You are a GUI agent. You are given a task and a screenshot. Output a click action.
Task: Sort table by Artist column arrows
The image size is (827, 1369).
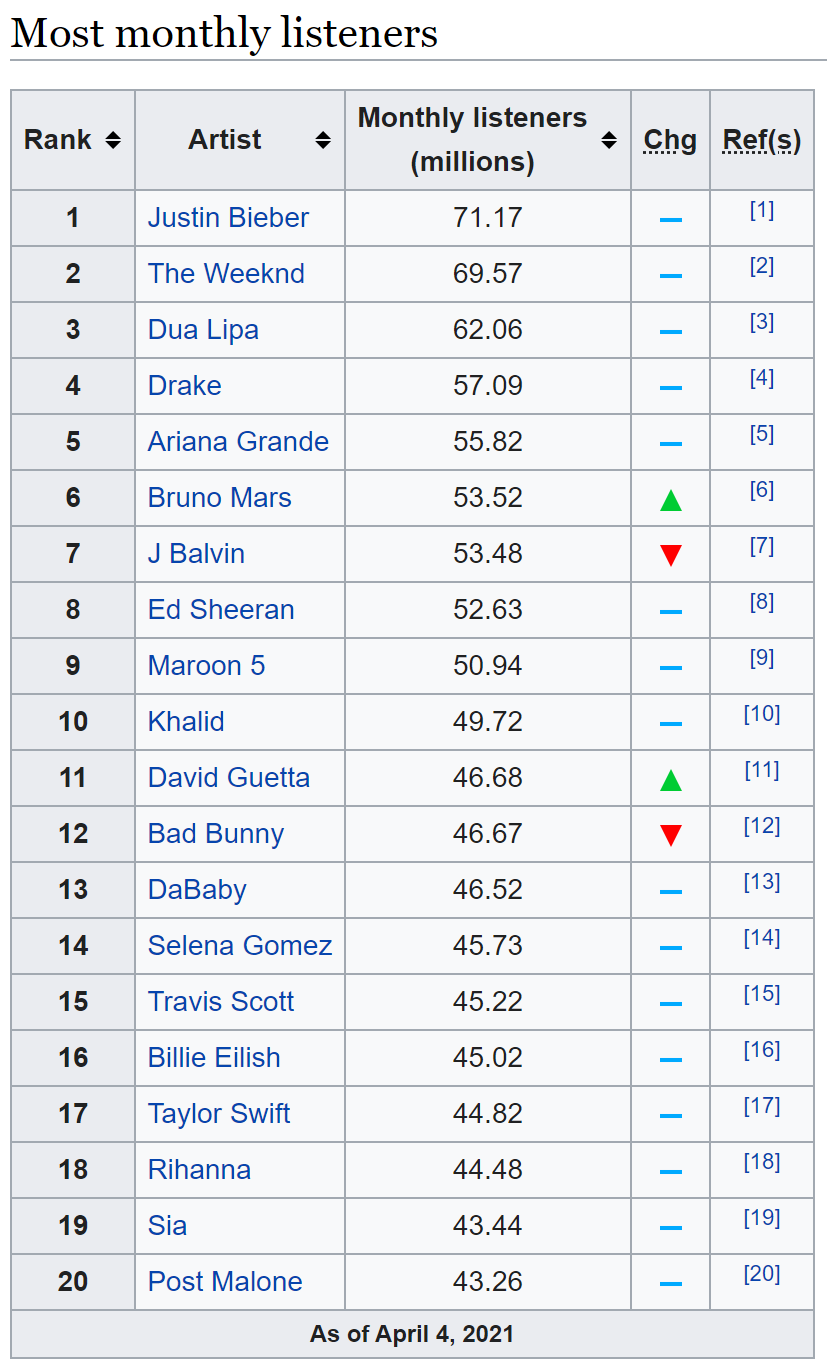pyautogui.click(x=323, y=140)
